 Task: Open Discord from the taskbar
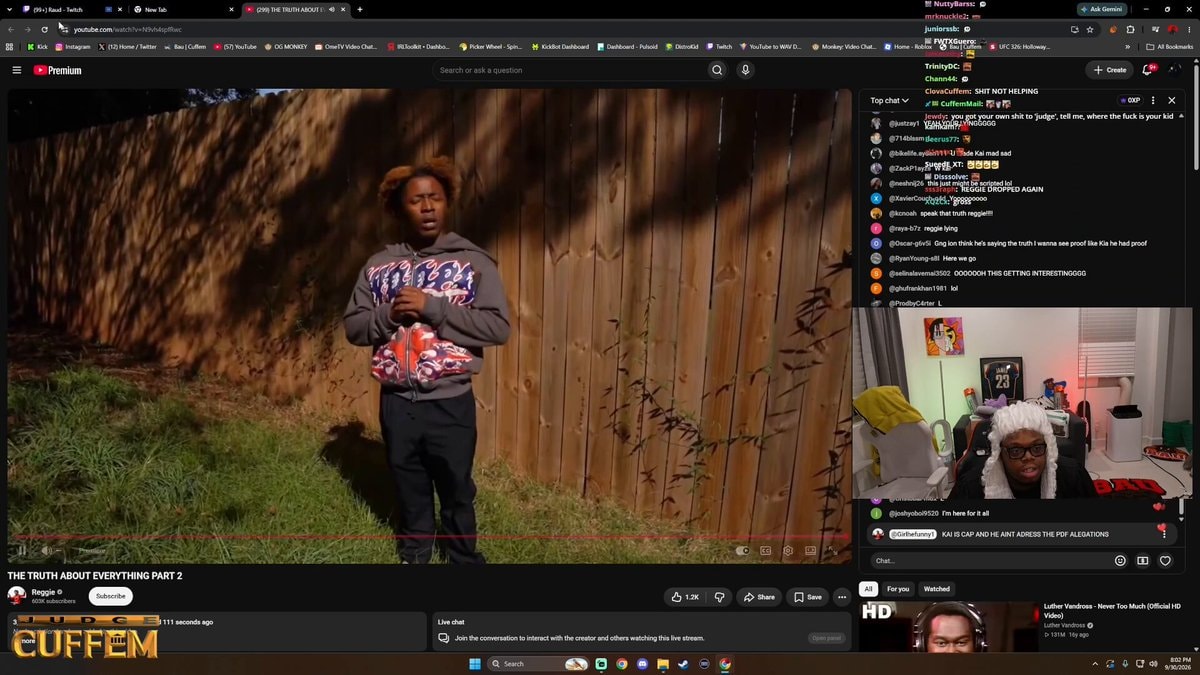tap(643, 663)
